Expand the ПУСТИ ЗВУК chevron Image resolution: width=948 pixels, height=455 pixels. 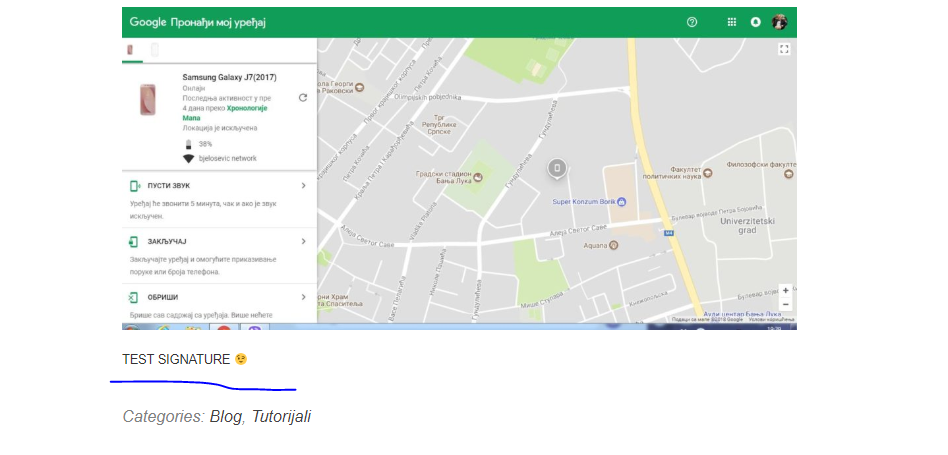tap(304, 186)
